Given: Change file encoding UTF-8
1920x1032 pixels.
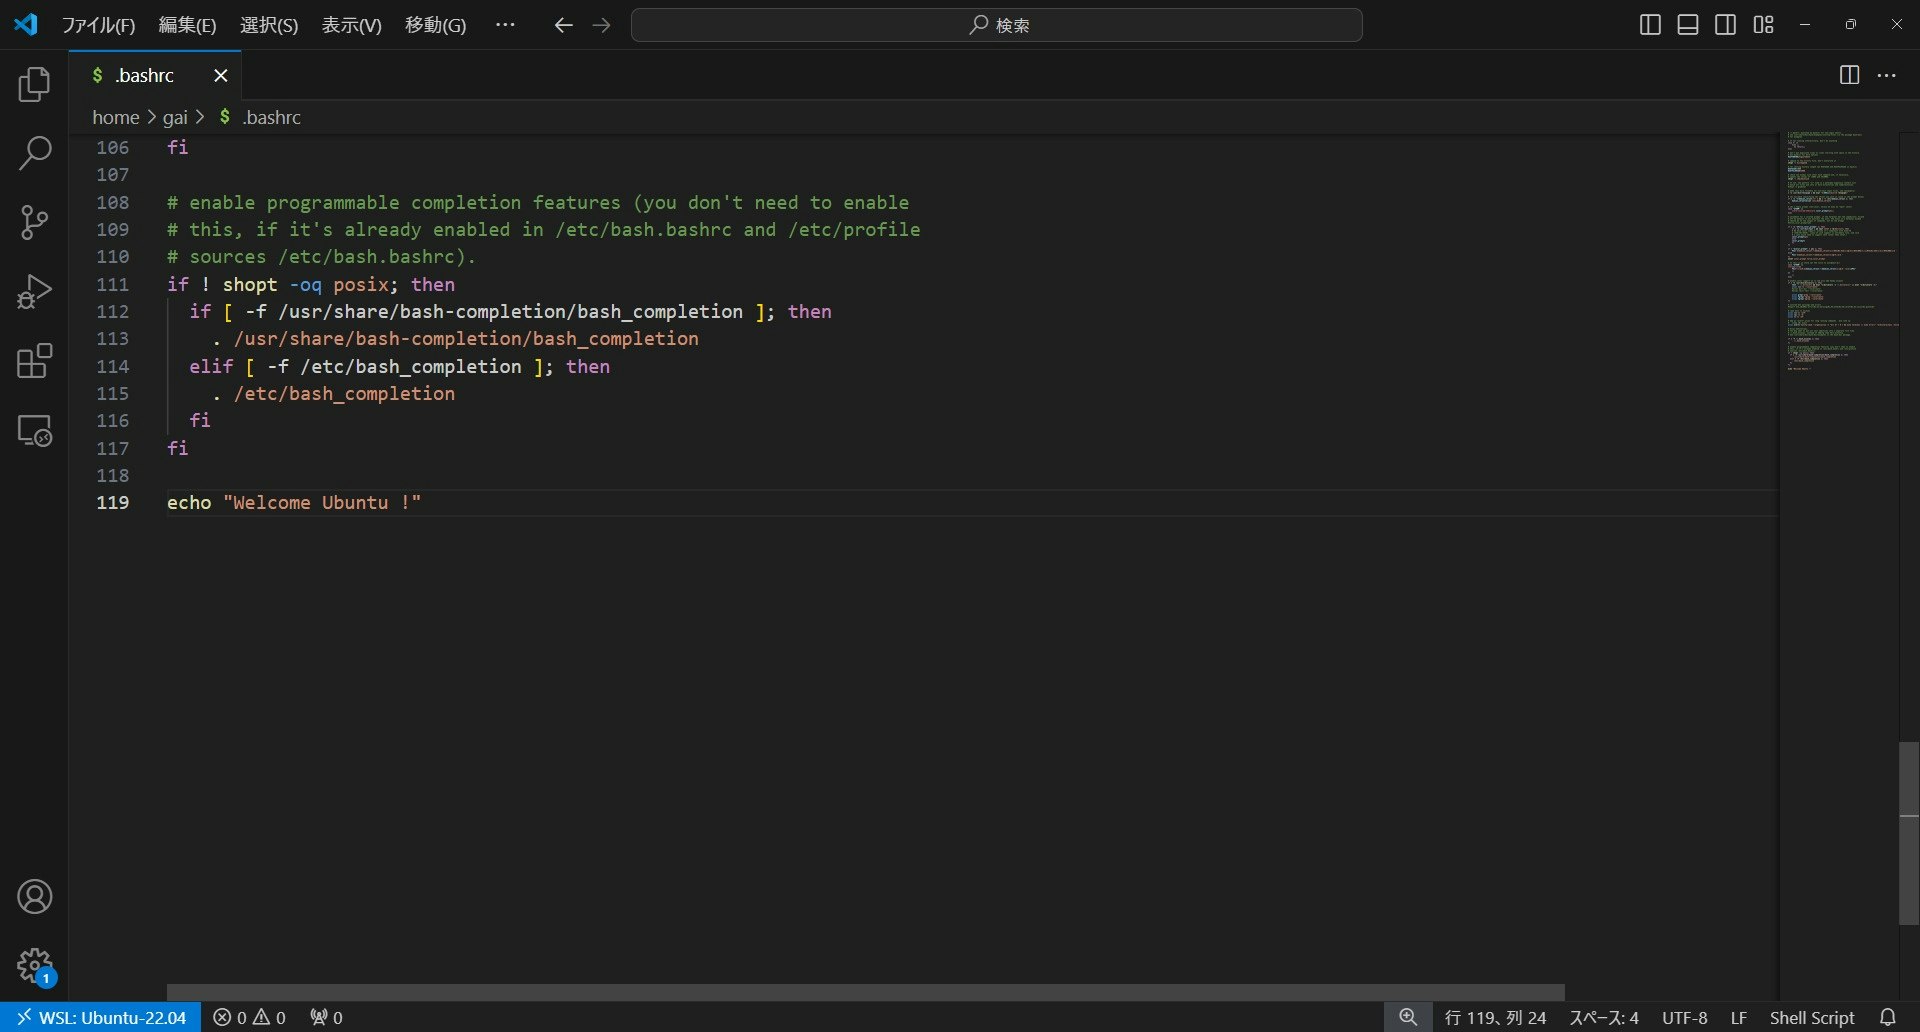Looking at the screenshot, I should click(1685, 1017).
